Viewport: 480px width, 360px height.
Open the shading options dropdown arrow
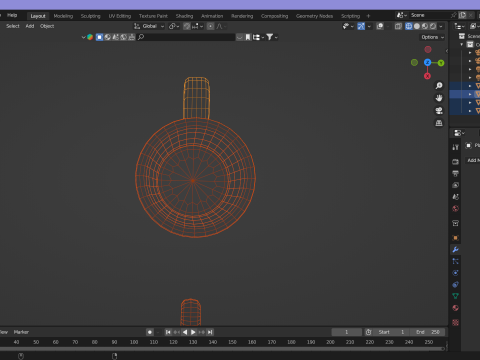pyautogui.click(x=441, y=26)
